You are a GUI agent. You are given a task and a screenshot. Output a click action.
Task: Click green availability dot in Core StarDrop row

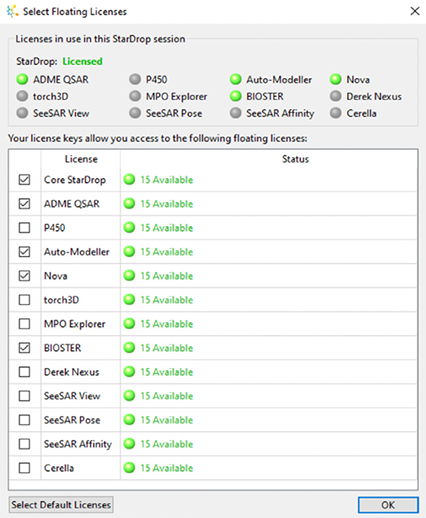pos(129,179)
